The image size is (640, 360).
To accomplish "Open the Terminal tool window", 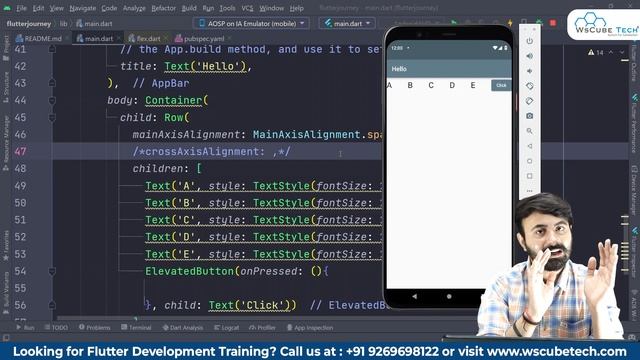I will click(x=136, y=327).
